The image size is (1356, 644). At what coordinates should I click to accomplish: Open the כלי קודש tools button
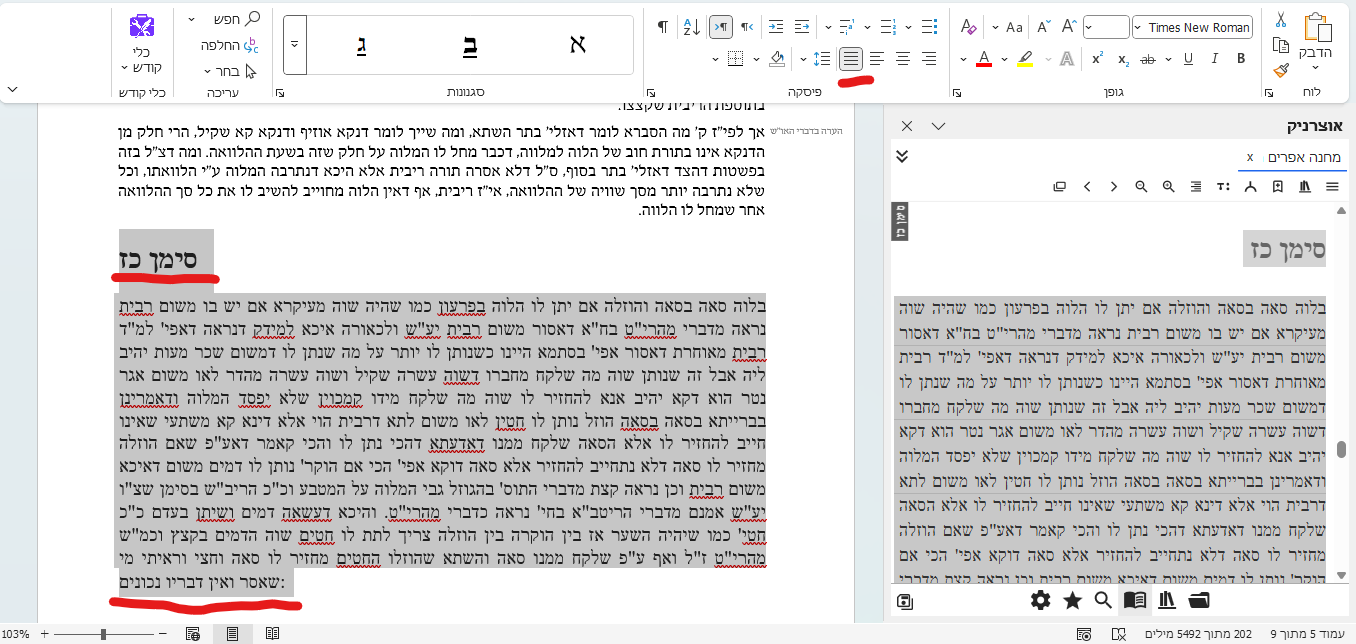click(141, 44)
